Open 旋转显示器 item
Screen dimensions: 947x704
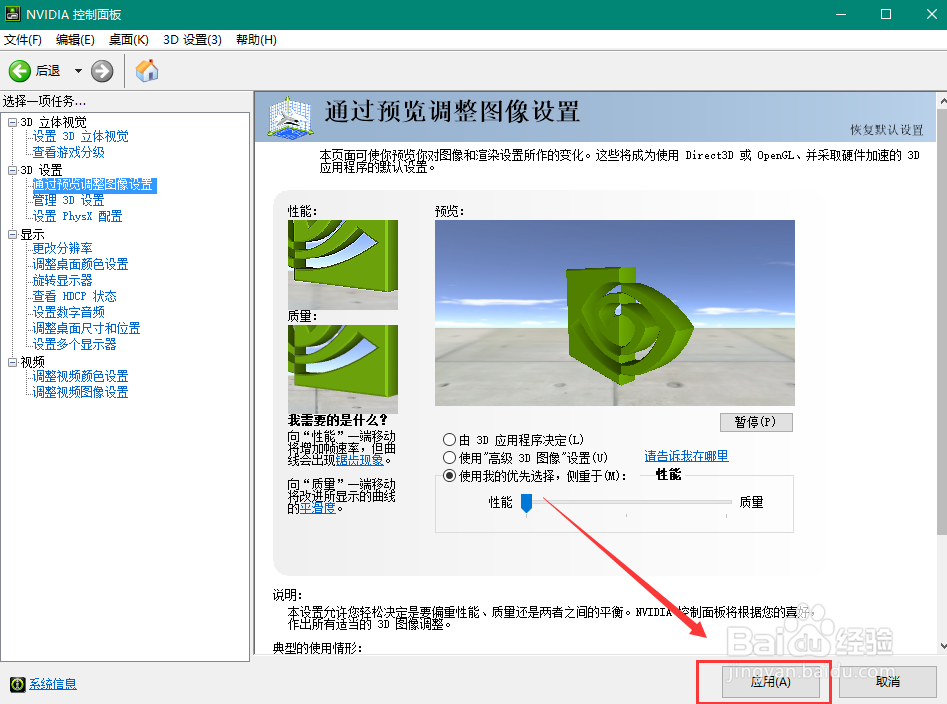(x=62, y=280)
